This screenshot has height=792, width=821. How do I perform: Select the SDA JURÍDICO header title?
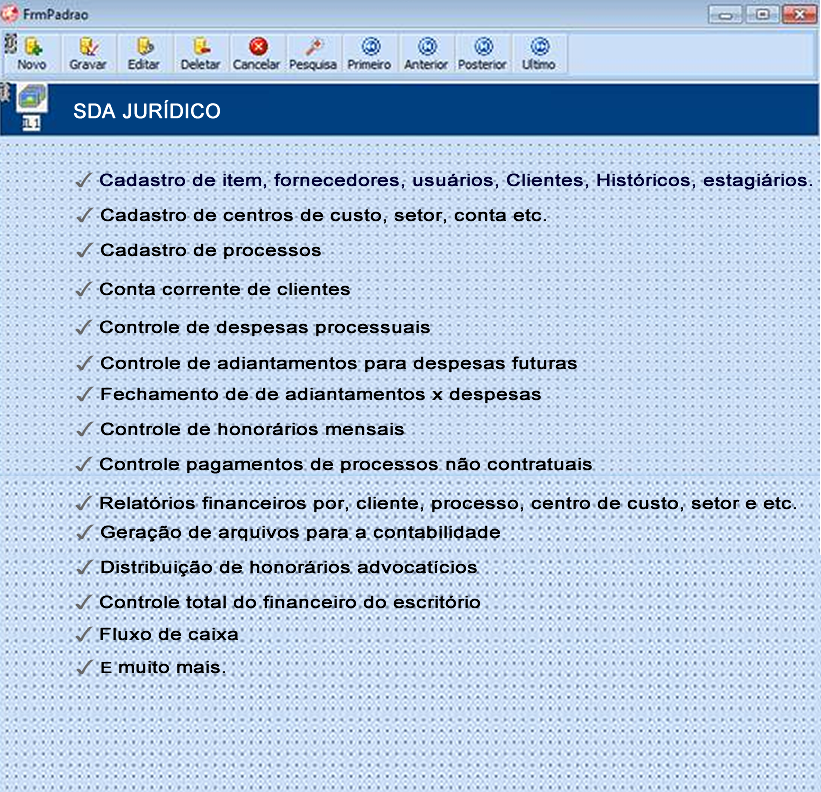coord(146,111)
